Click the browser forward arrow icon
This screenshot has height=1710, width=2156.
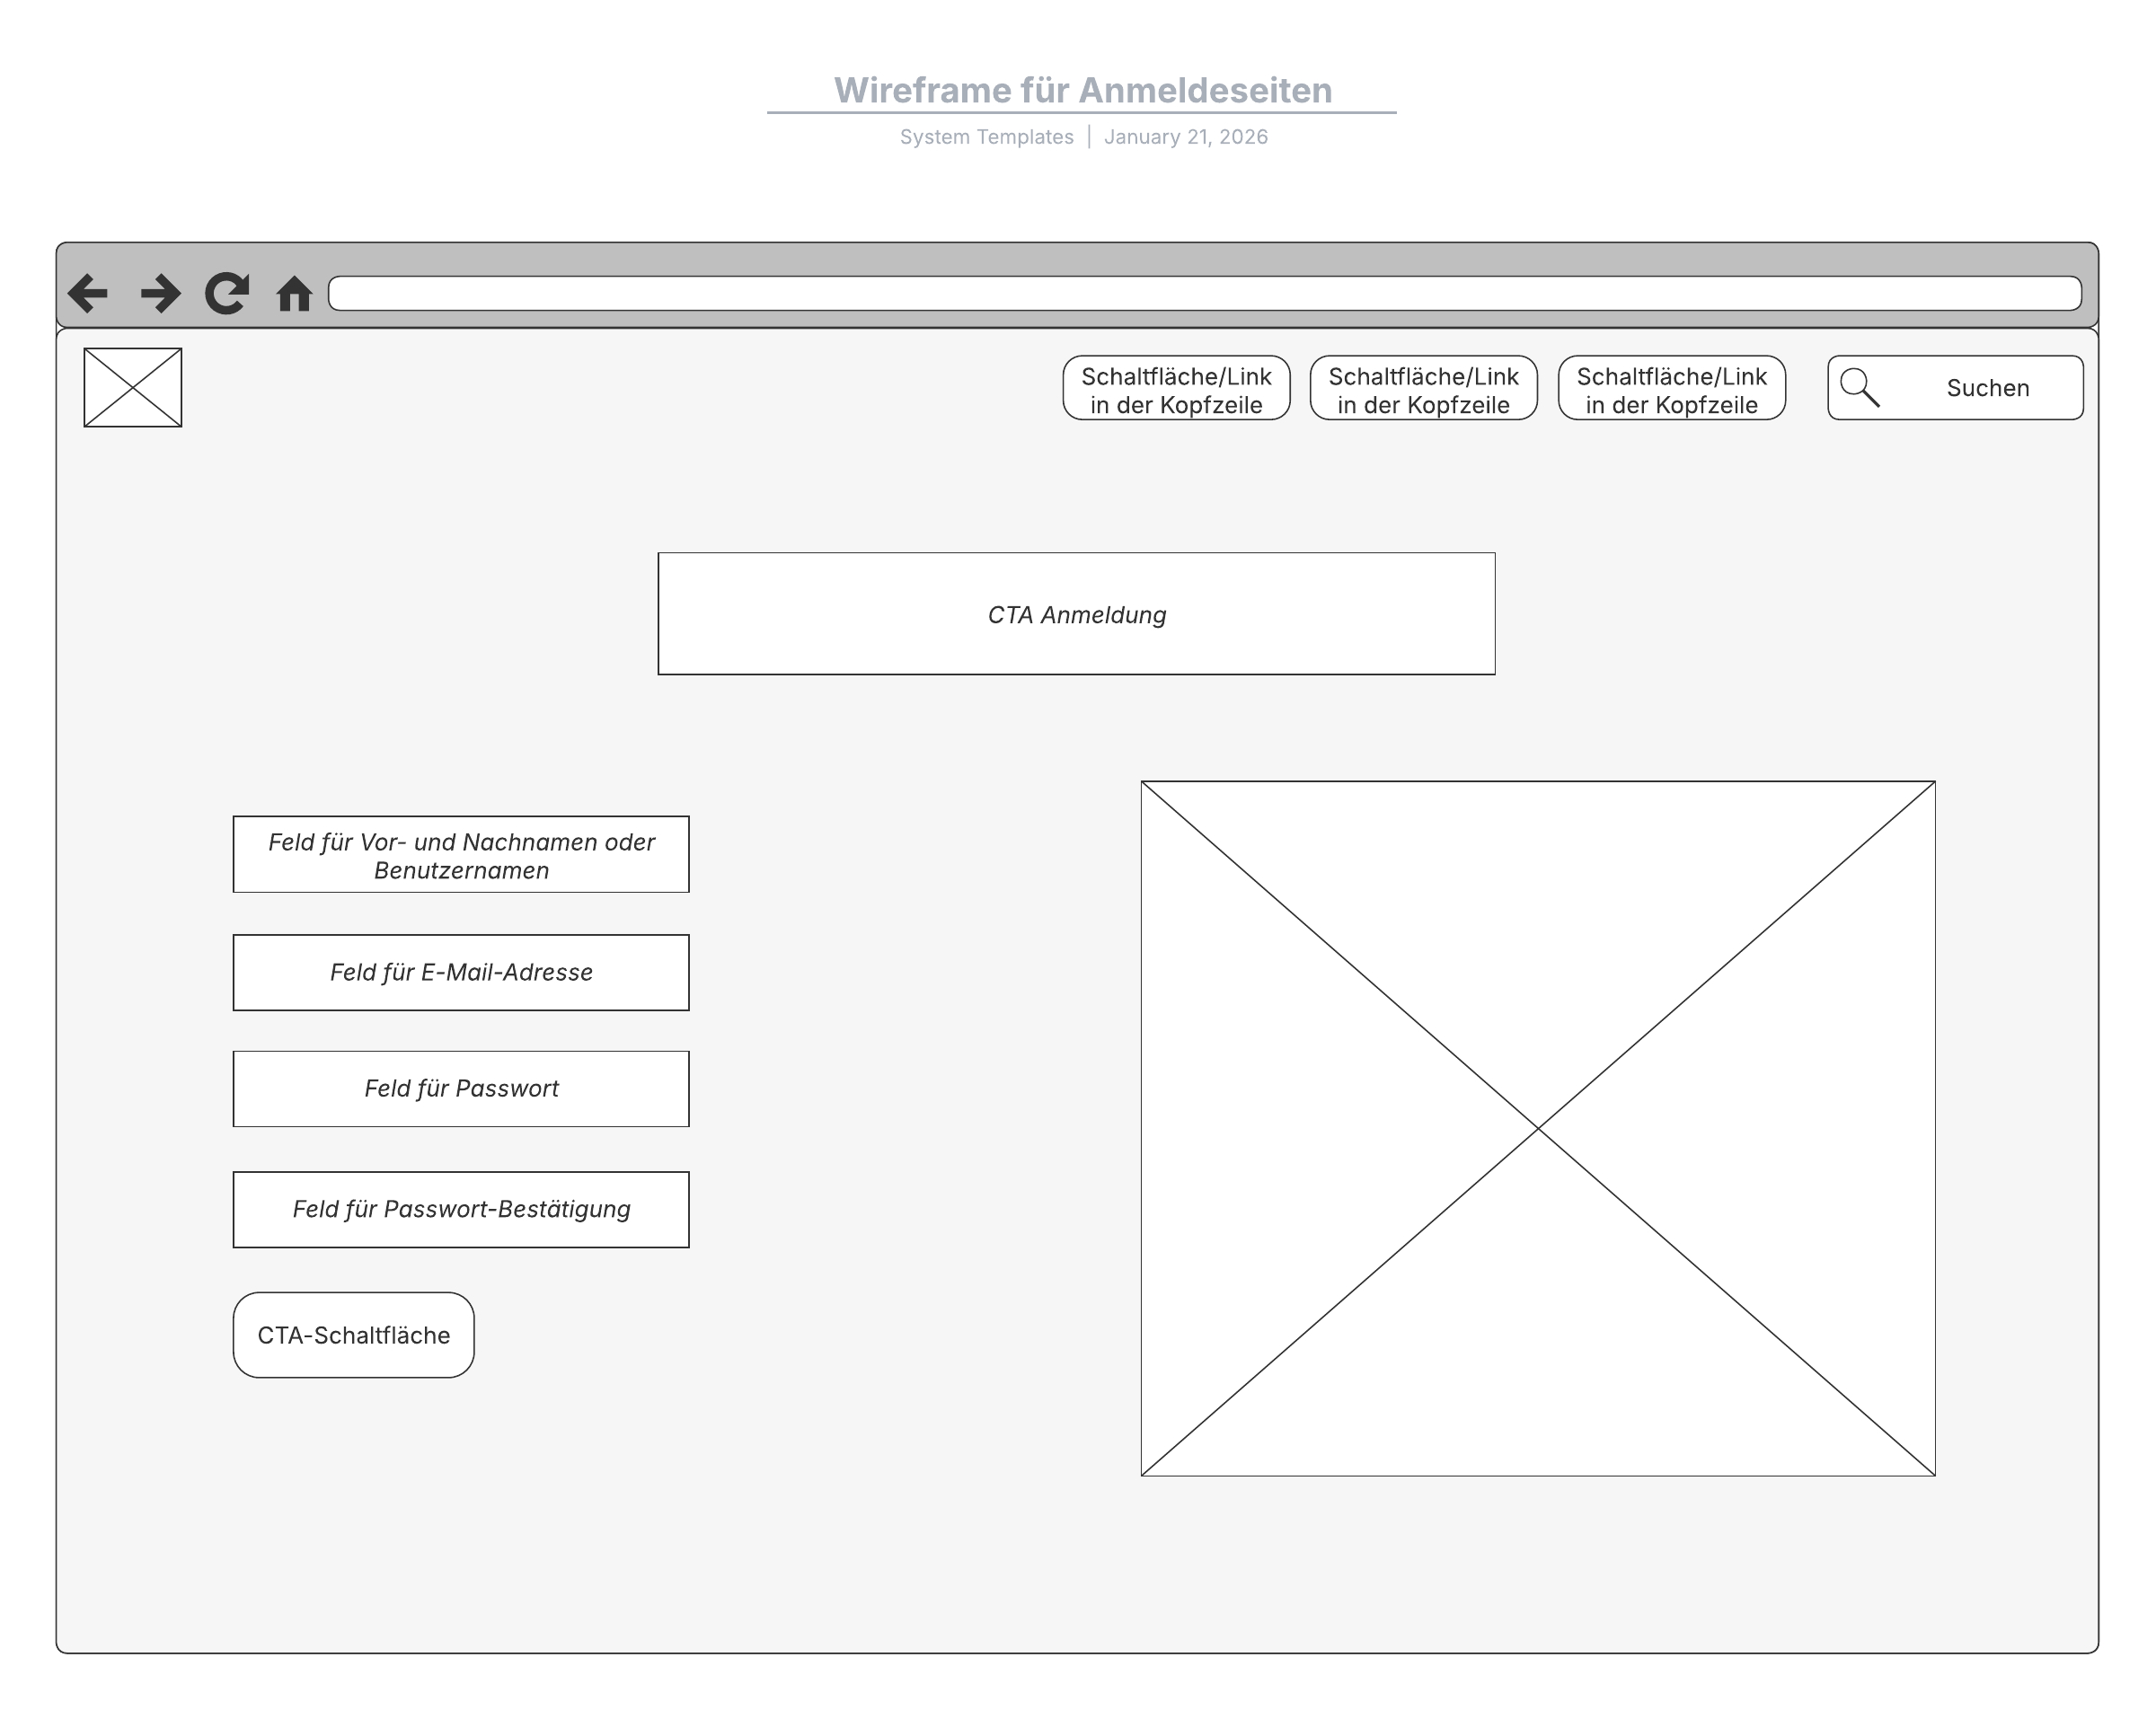click(x=160, y=294)
